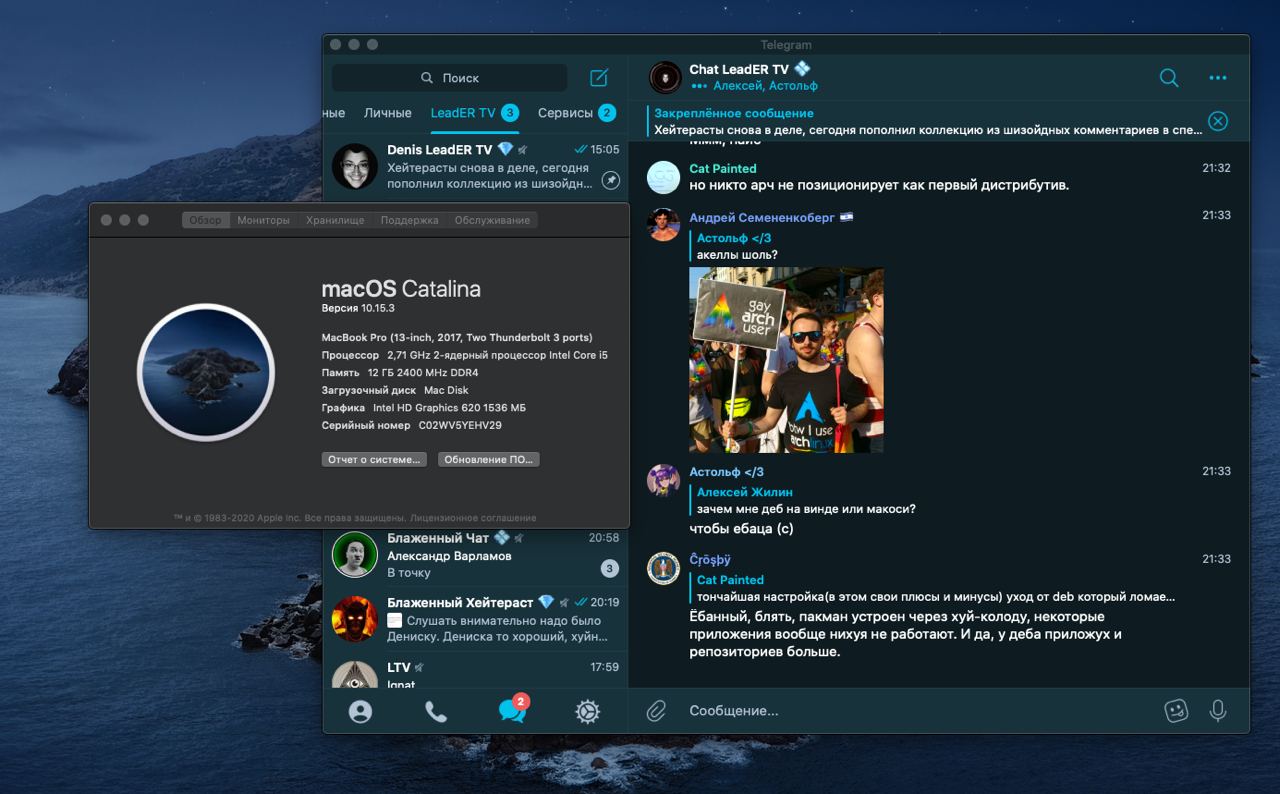1280x794 pixels.
Task: Jump to quoted Астольф reply 'акеллы шоль?'
Action: click(x=737, y=246)
